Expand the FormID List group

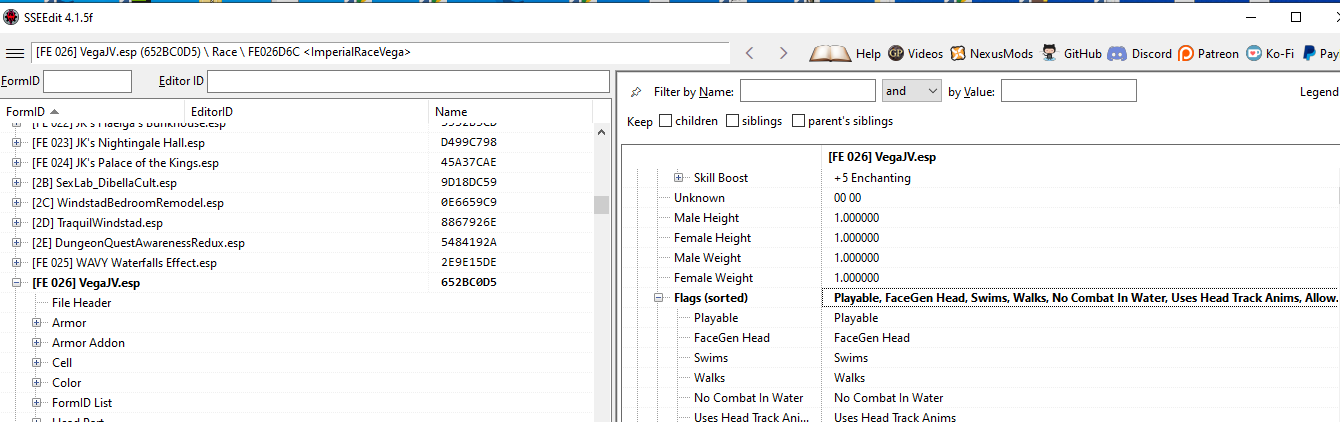[37, 403]
